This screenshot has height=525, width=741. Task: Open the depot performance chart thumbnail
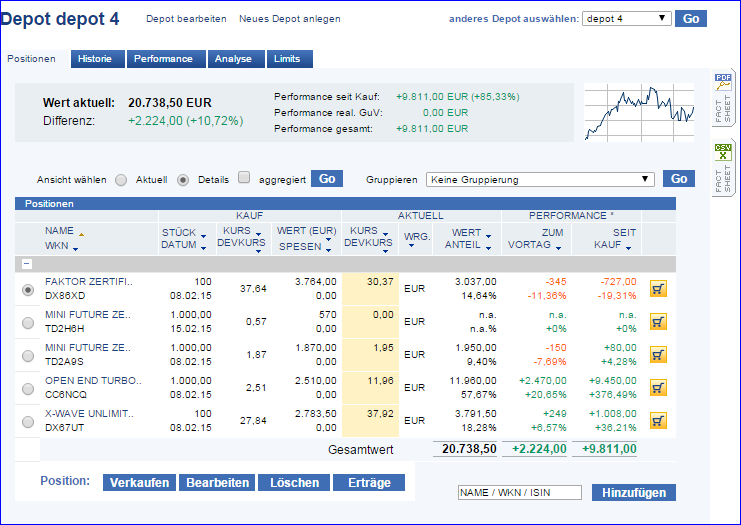(639, 112)
